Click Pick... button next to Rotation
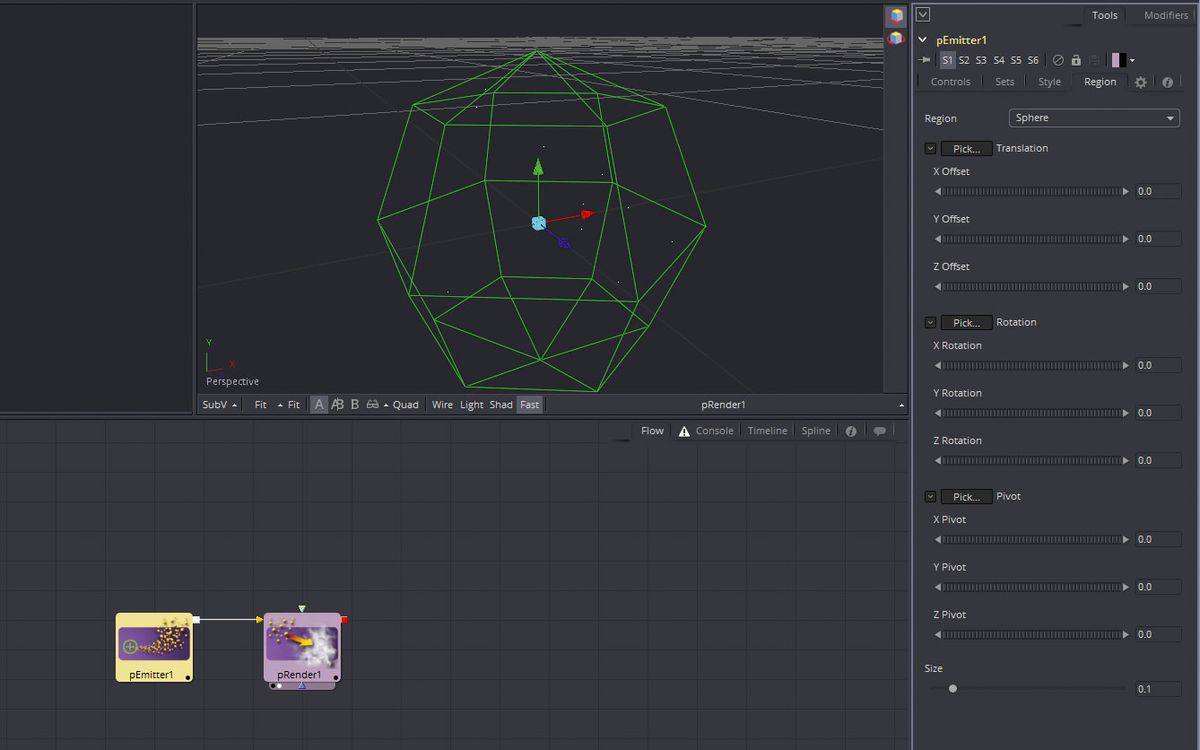The width and height of the screenshot is (1200, 750). tap(966, 322)
